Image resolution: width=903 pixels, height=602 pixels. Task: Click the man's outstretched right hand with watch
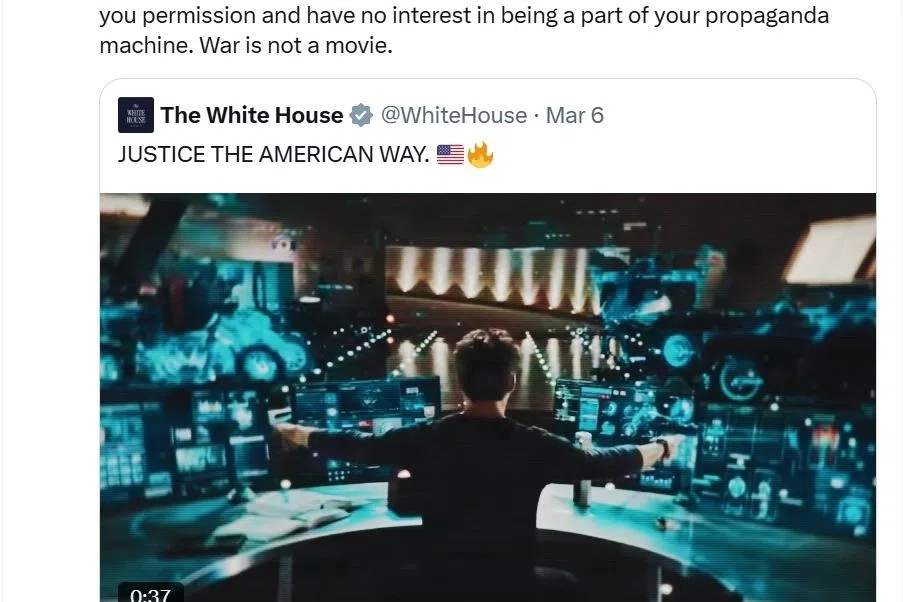click(x=668, y=446)
